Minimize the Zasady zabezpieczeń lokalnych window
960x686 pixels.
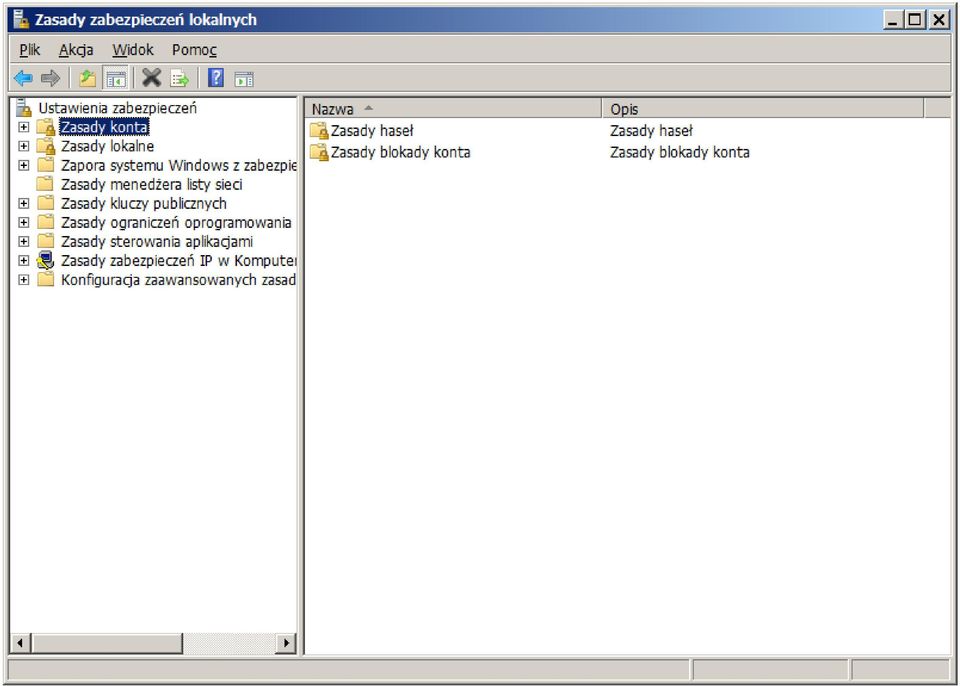[x=893, y=20]
